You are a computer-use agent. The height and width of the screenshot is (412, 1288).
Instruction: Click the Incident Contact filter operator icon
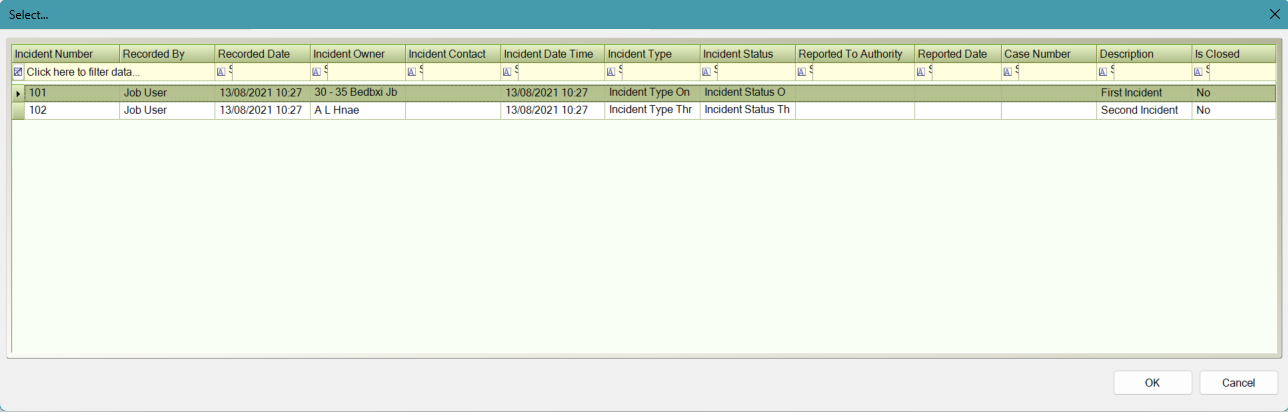click(x=411, y=72)
